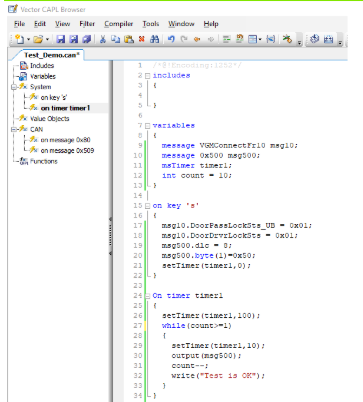Click the Save floppy disk icon
The width and height of the screenshot is (363, 402).
click(60, 39)
